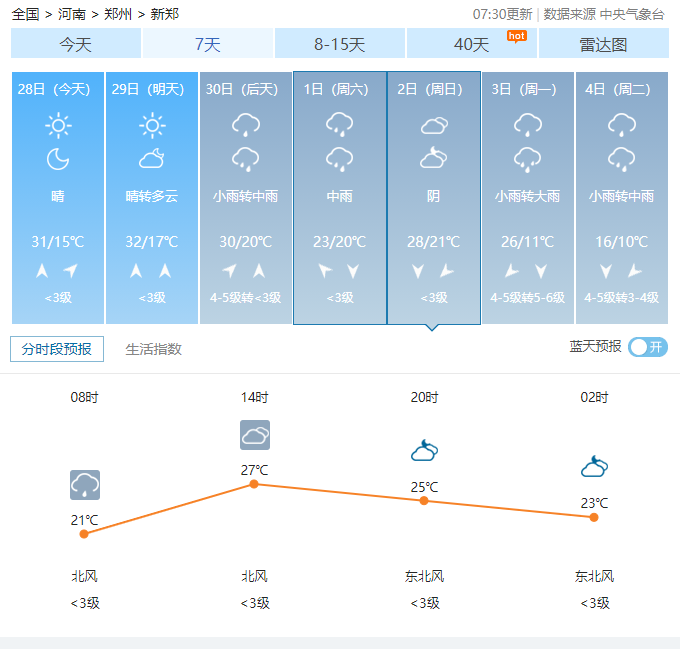Screen dimensions: 680x649
Task: Click the moon night icon for 28日
Action: click(58, 159)
